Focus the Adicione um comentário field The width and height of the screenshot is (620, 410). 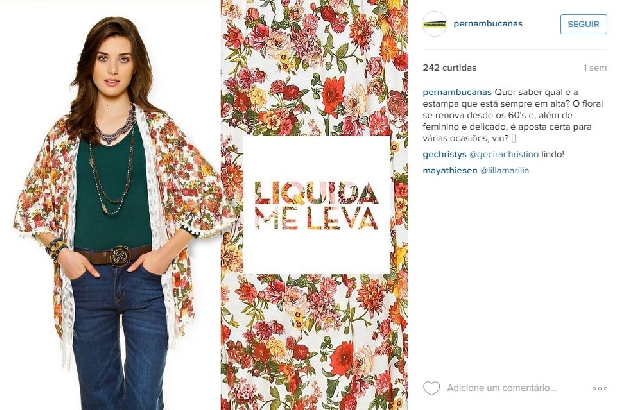point(501,388)
